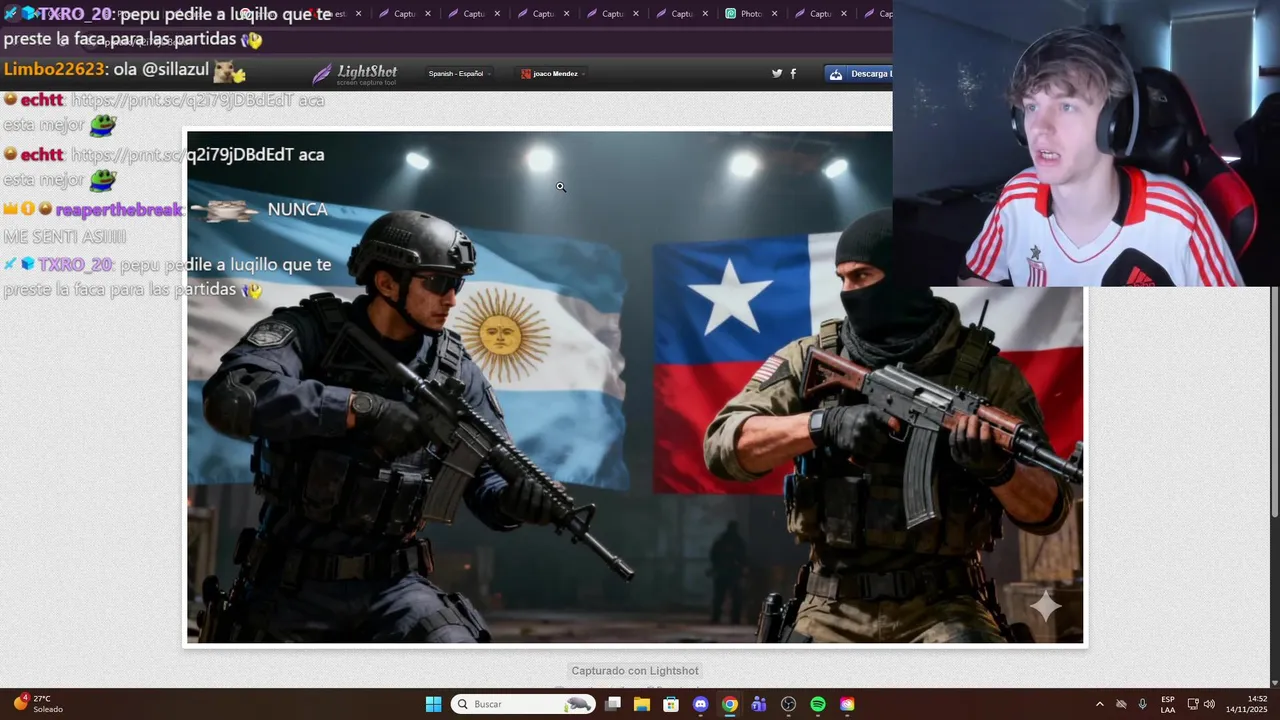Viewport: 1280px width, 720px height.
Task: Open the Windows Start menu
Action: click(x=433, y=704)
